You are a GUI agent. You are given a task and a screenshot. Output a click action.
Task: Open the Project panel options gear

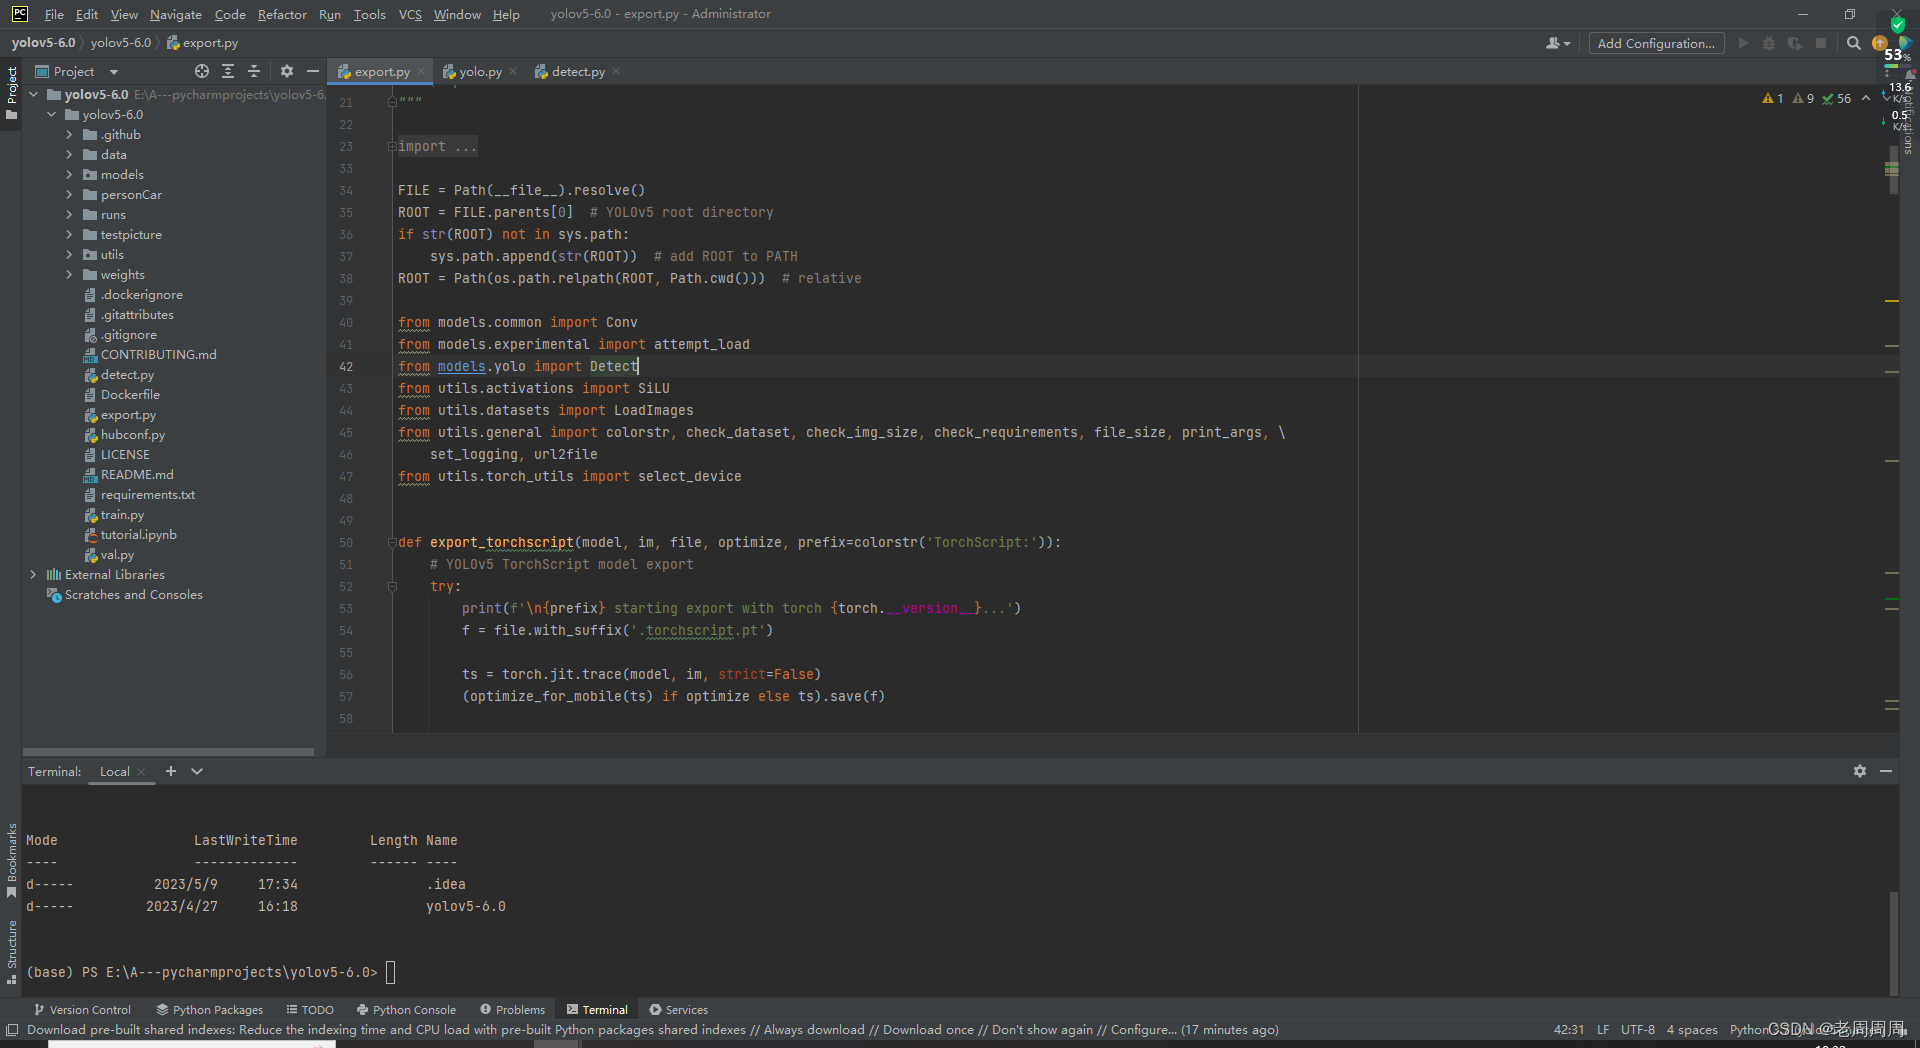(x=287, y=71)
